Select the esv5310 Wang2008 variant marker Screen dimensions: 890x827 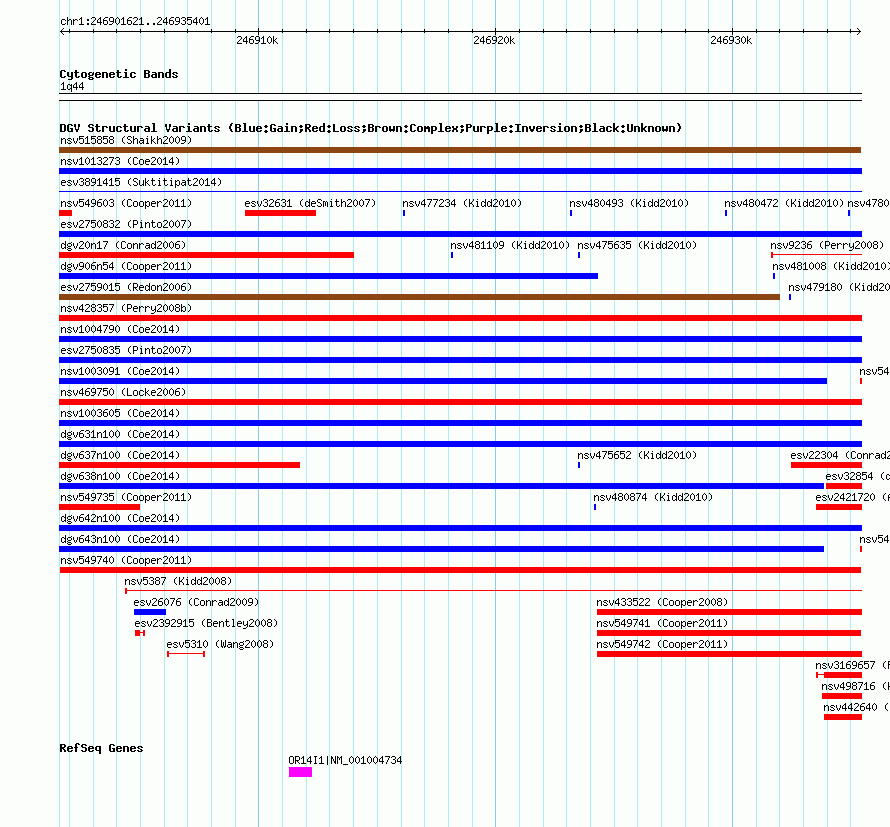click(186, 654)
